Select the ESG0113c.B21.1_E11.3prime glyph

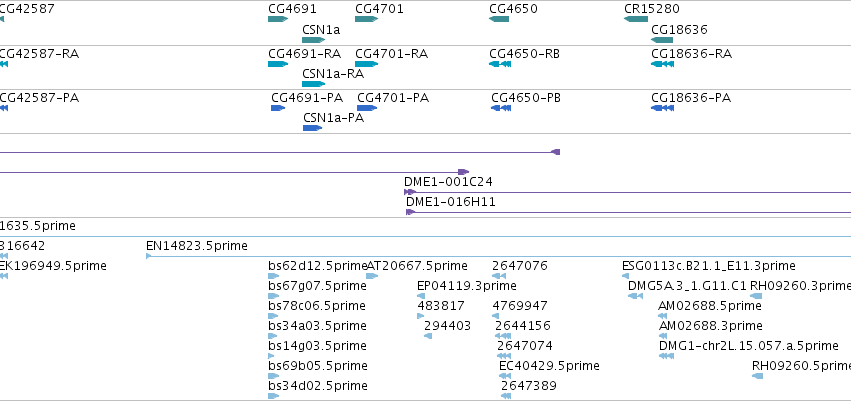625,276
